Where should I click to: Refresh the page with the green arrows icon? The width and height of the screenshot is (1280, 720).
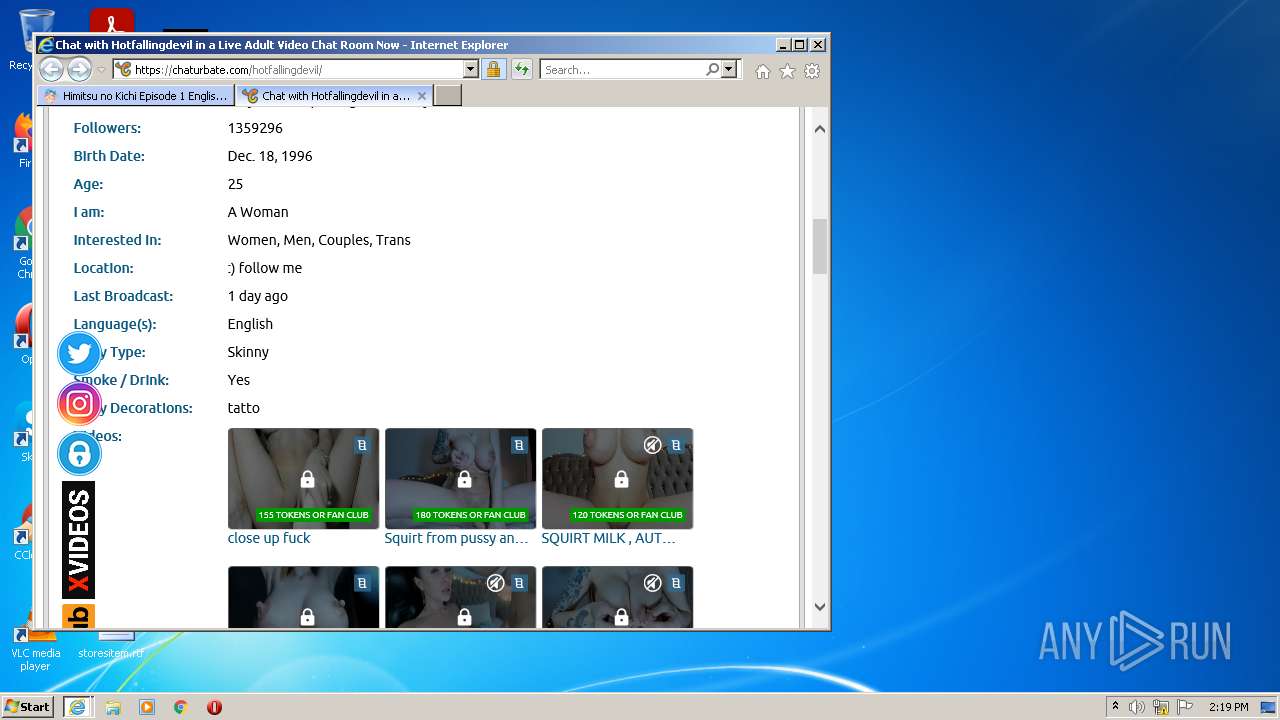[x=521, y=70]
